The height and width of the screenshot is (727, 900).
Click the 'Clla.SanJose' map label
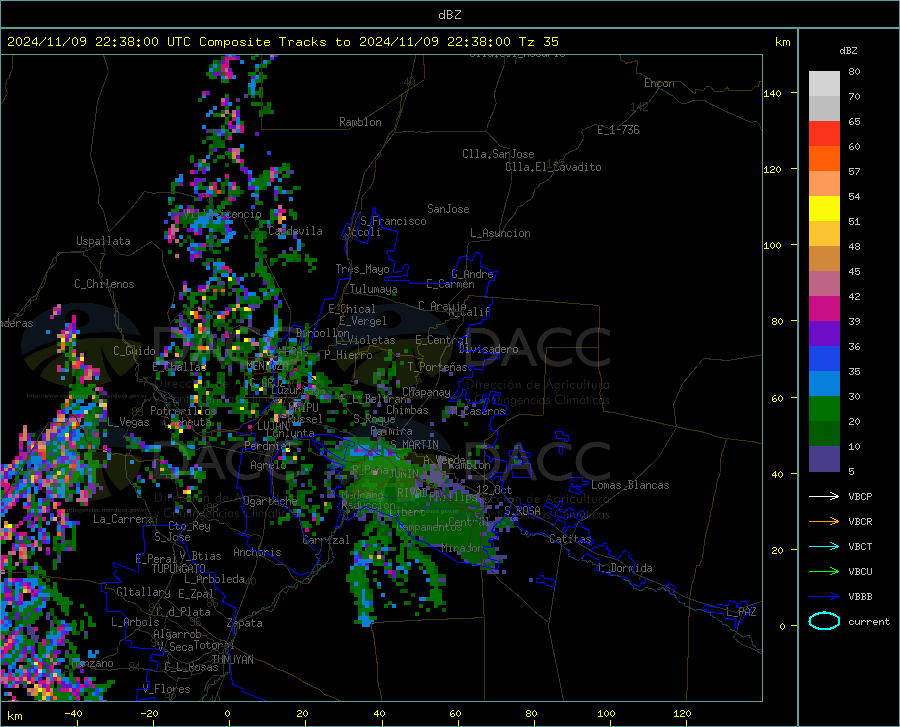498,154
